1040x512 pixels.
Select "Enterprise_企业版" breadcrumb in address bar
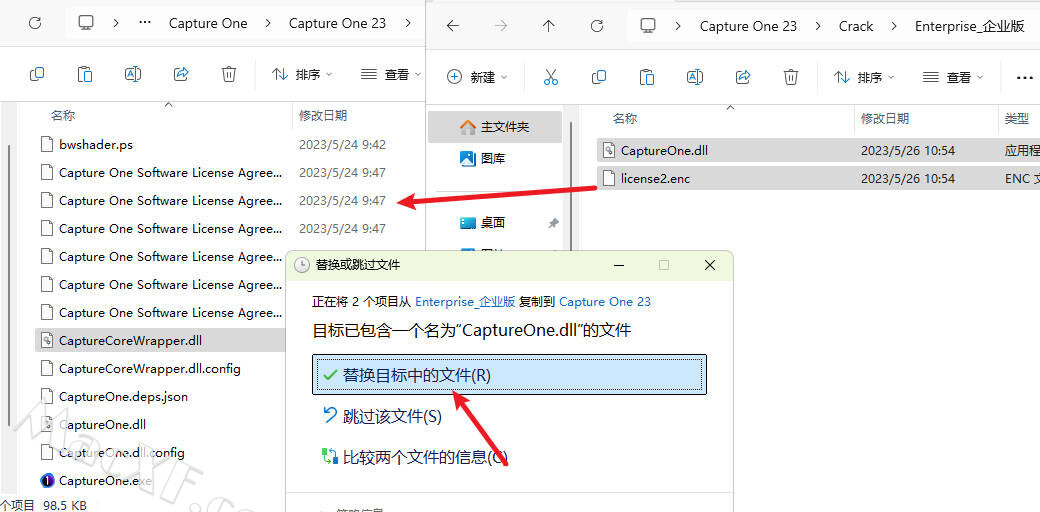click(x=970, y=27)
